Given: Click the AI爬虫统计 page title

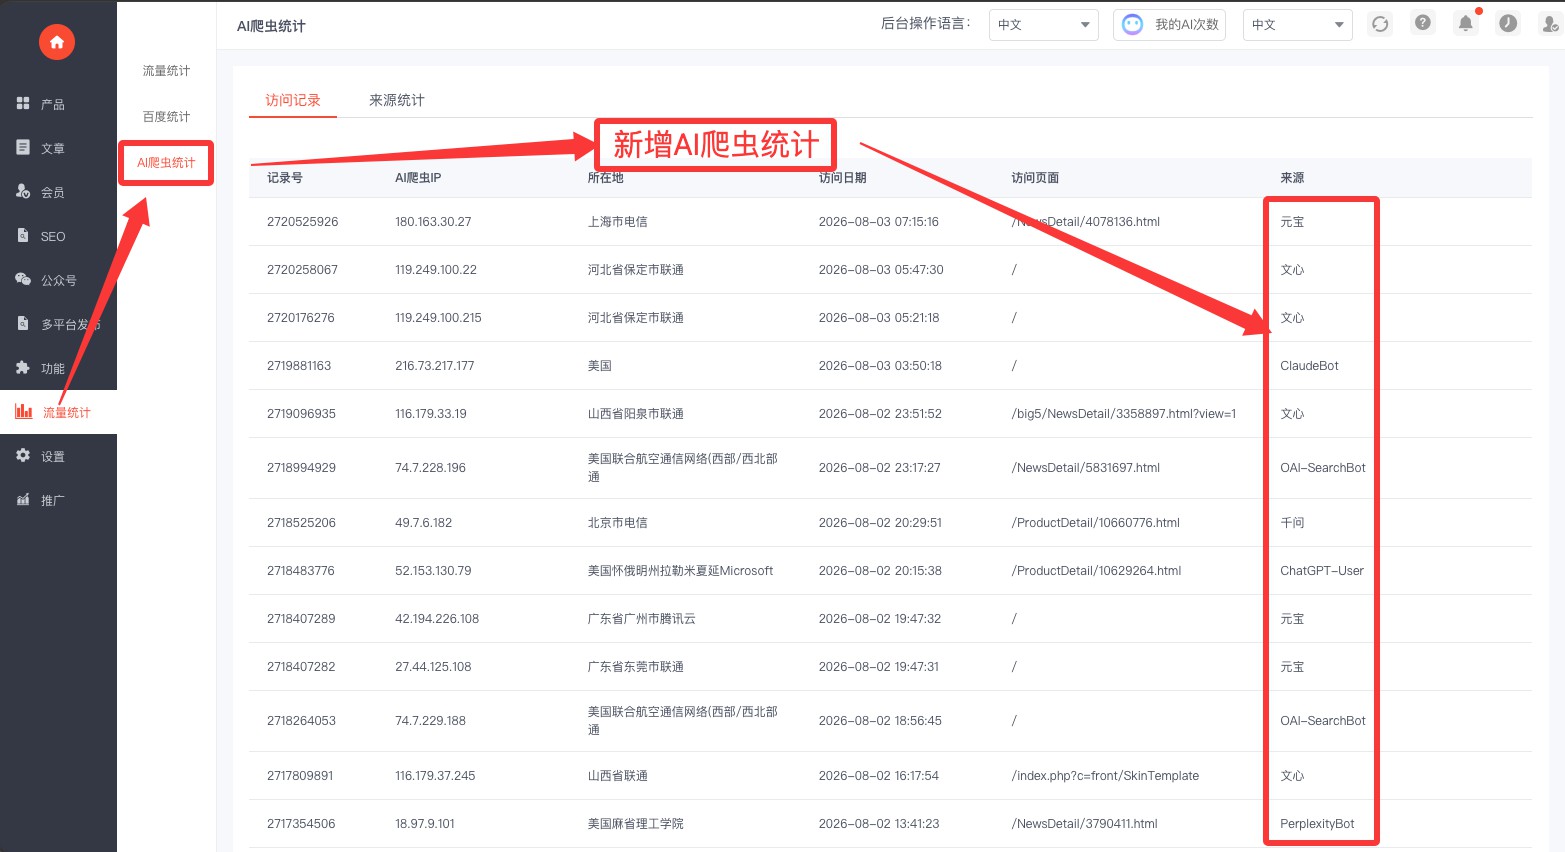Looking at the screenshot, I should point(271,26).
